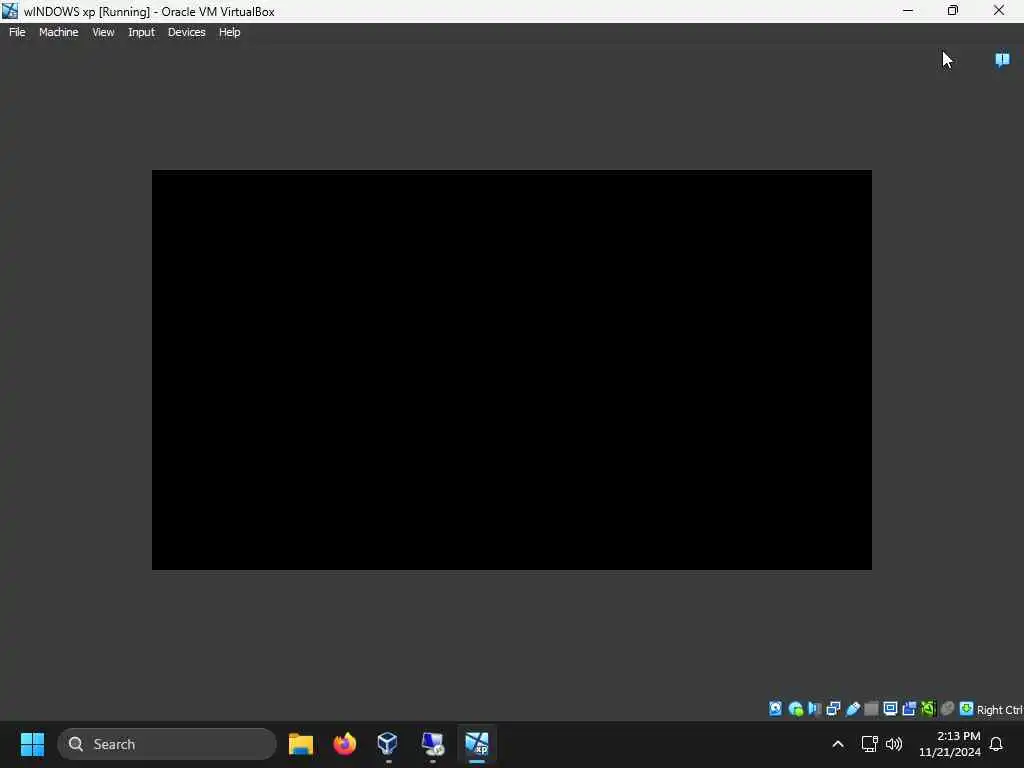Open VirtualBox Manager cube taskbar icon
The width and height of the screenshot is (1024, 768).
387,744
